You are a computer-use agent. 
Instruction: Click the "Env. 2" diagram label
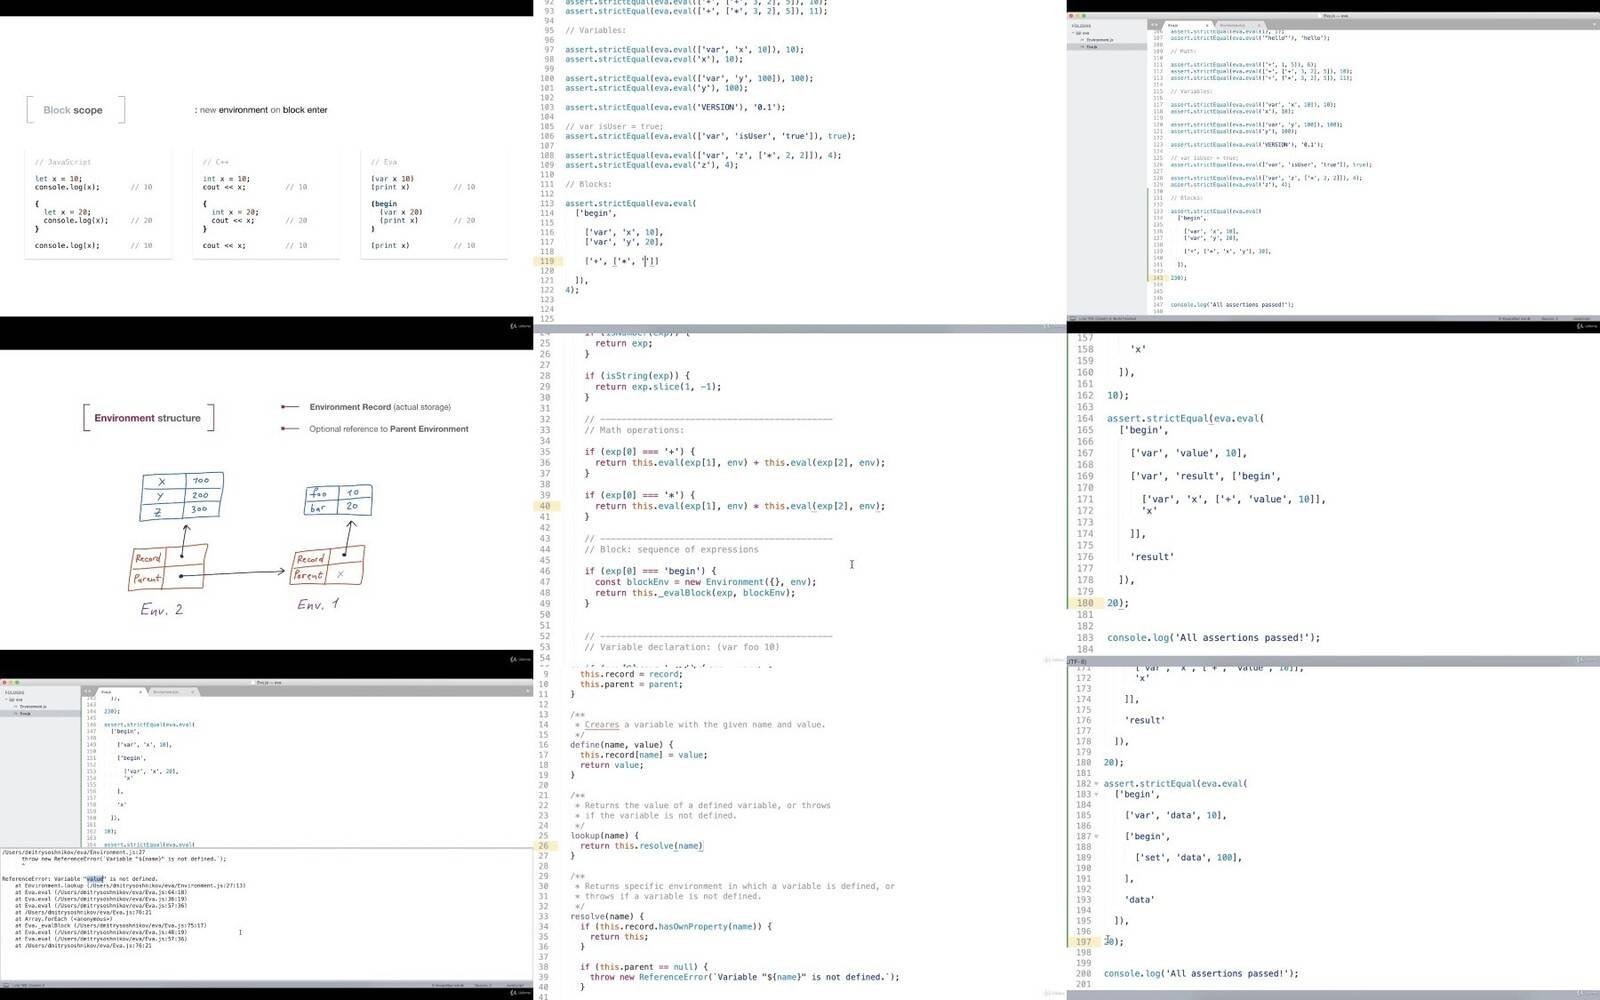pyautogui.click(x=161, y=609)
